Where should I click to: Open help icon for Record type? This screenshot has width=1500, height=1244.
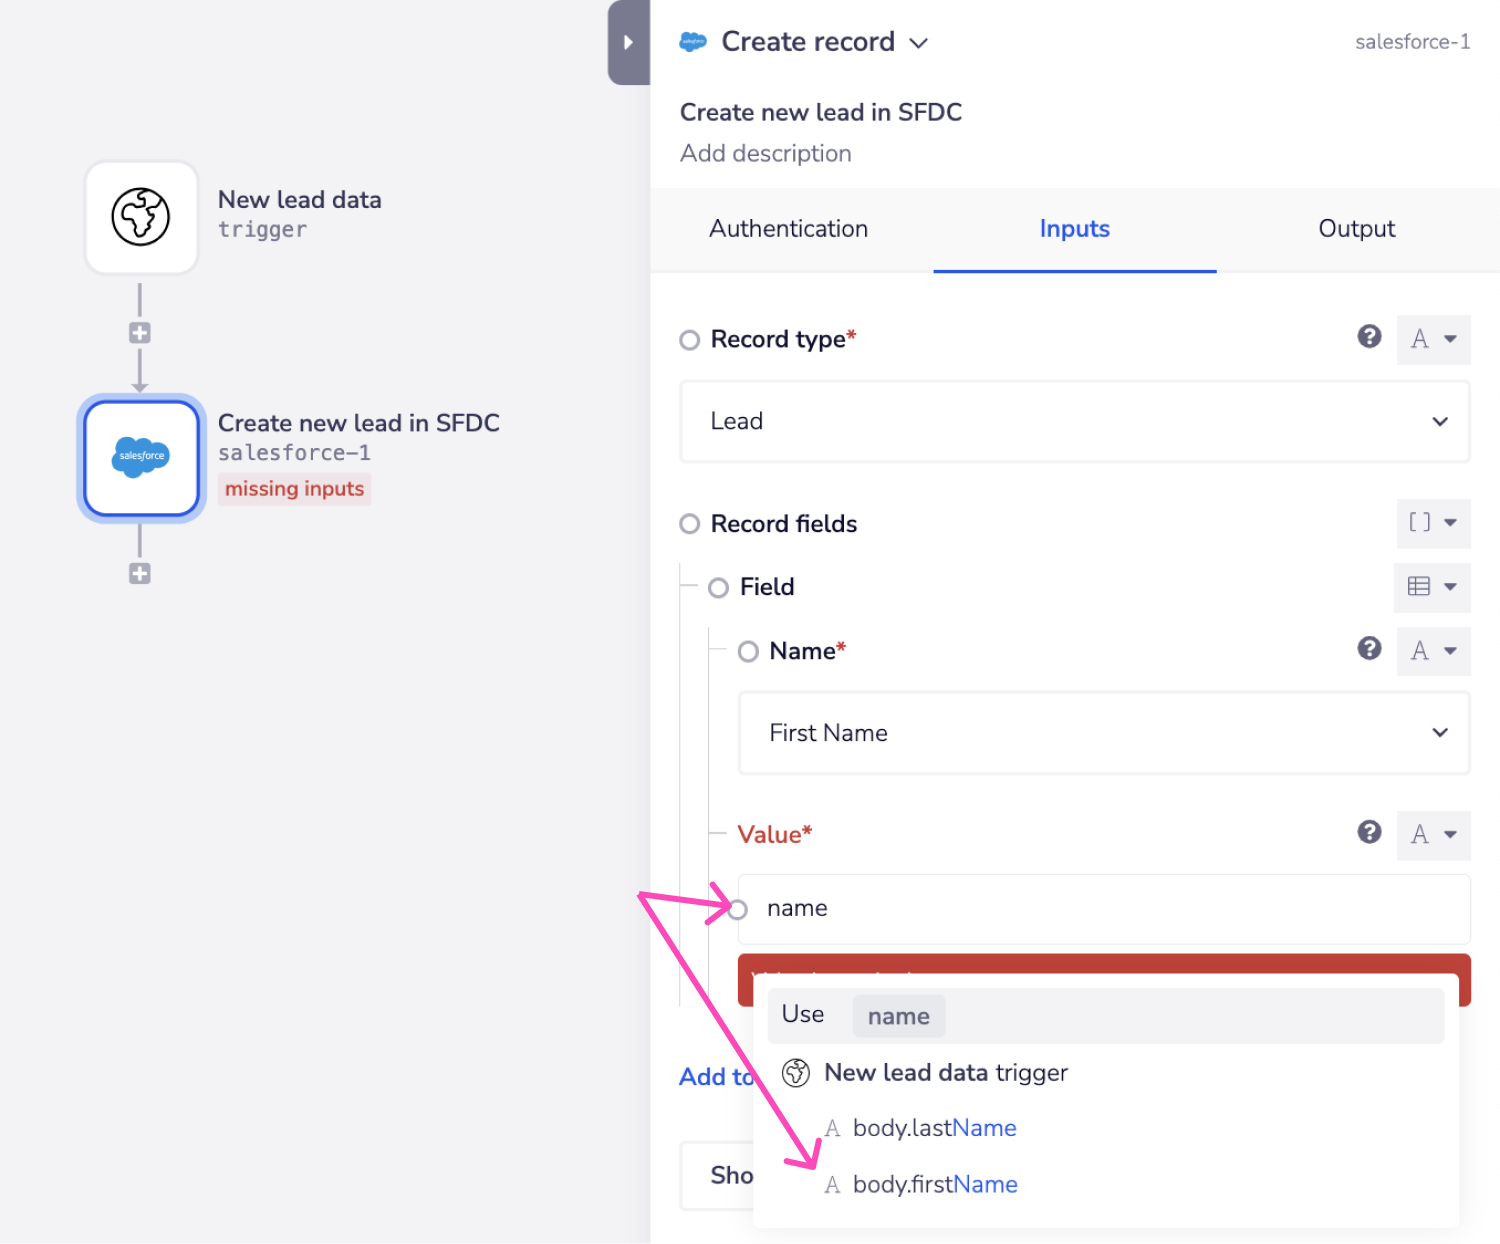[x=1369, y=337]
